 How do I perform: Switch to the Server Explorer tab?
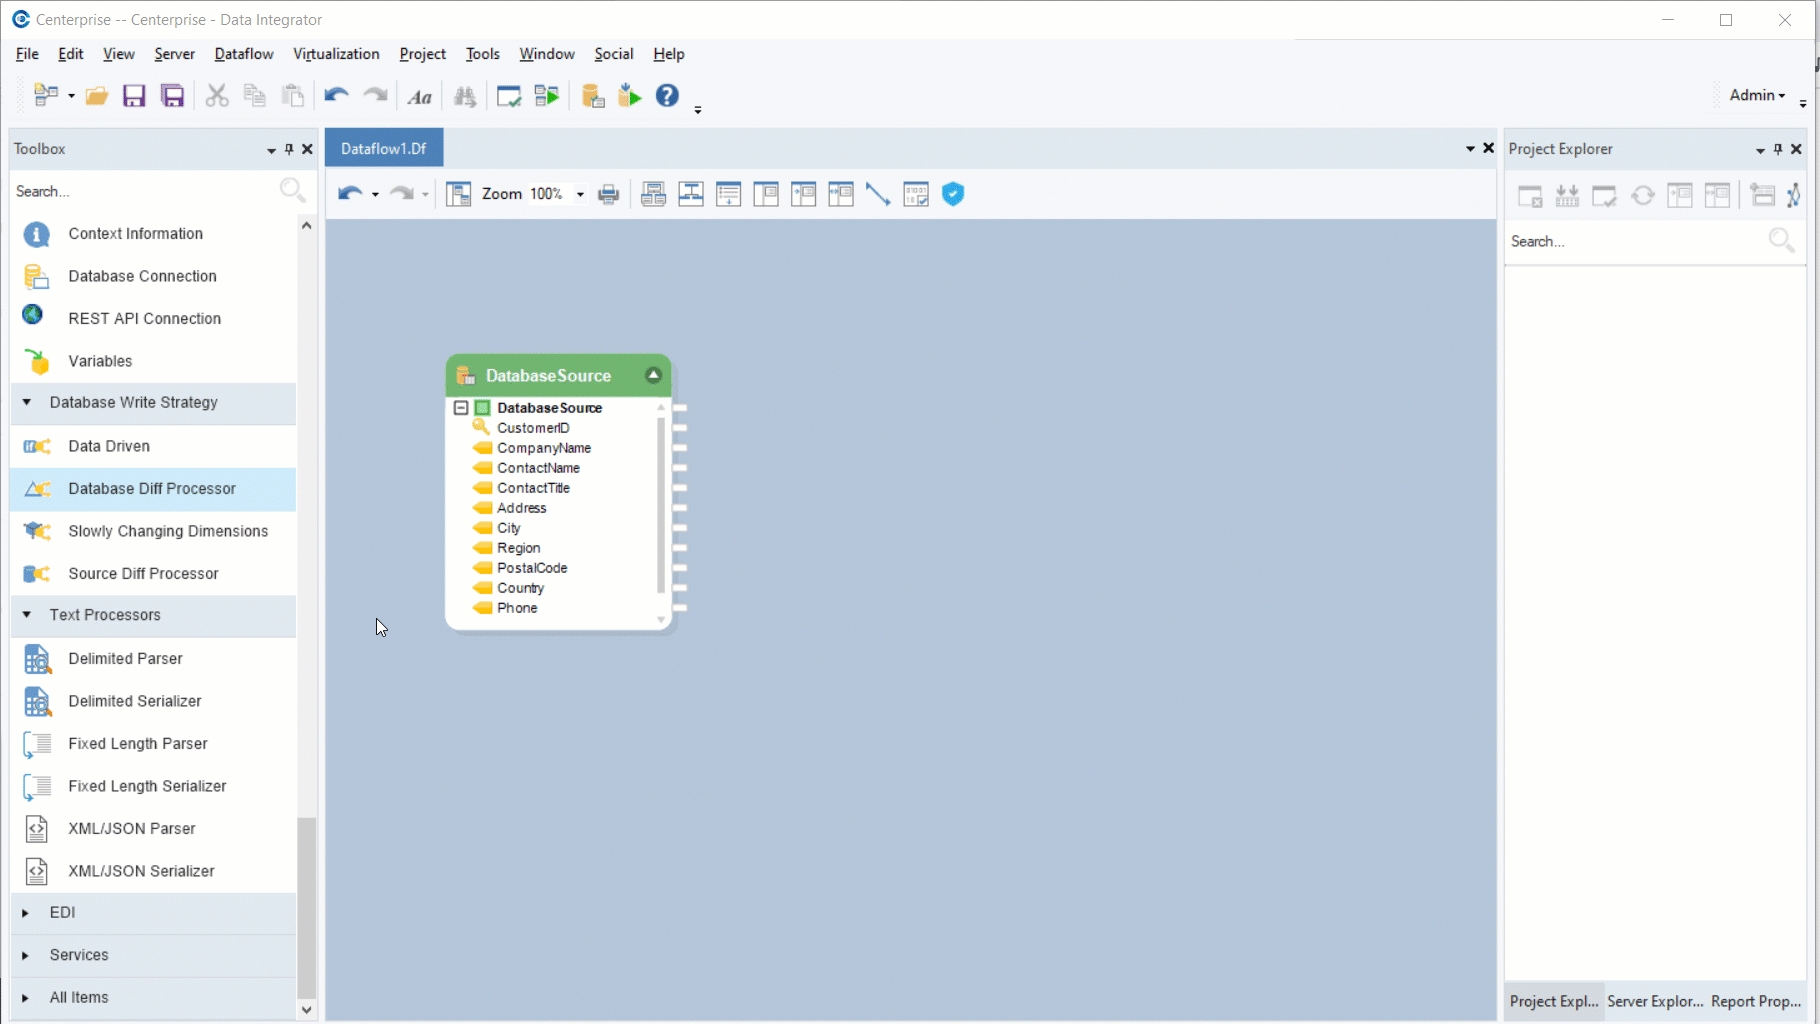point(1654,1001)
